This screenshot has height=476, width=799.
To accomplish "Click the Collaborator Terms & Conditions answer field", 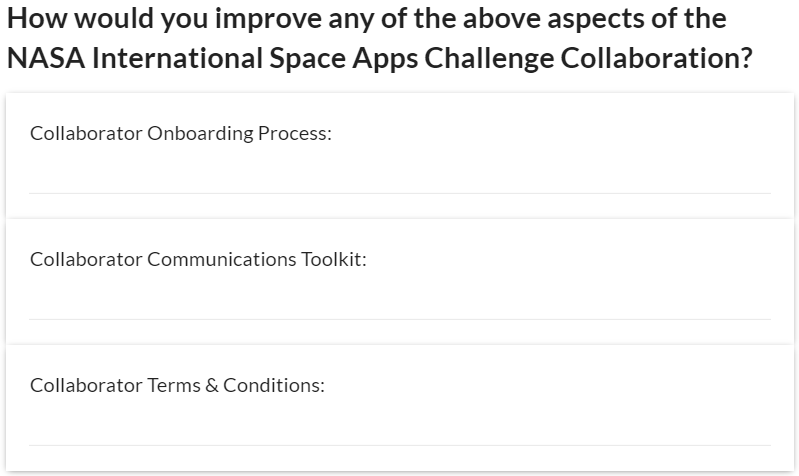I will click(400, 426).
